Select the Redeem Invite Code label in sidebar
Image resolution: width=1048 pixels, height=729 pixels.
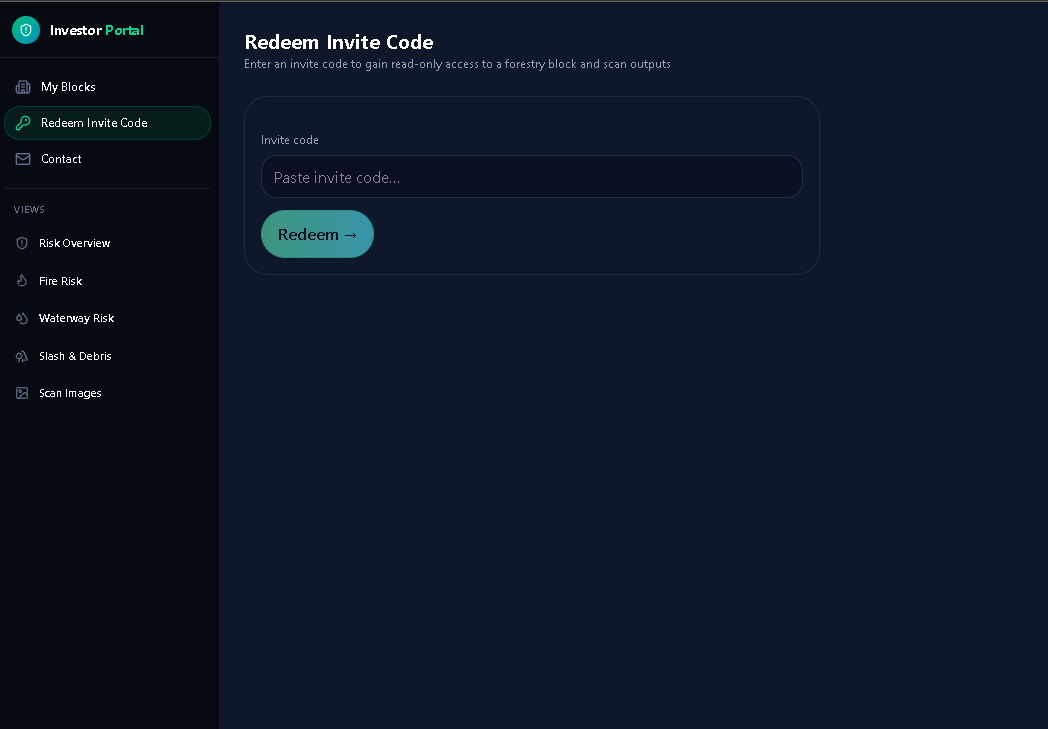(94, 123)
